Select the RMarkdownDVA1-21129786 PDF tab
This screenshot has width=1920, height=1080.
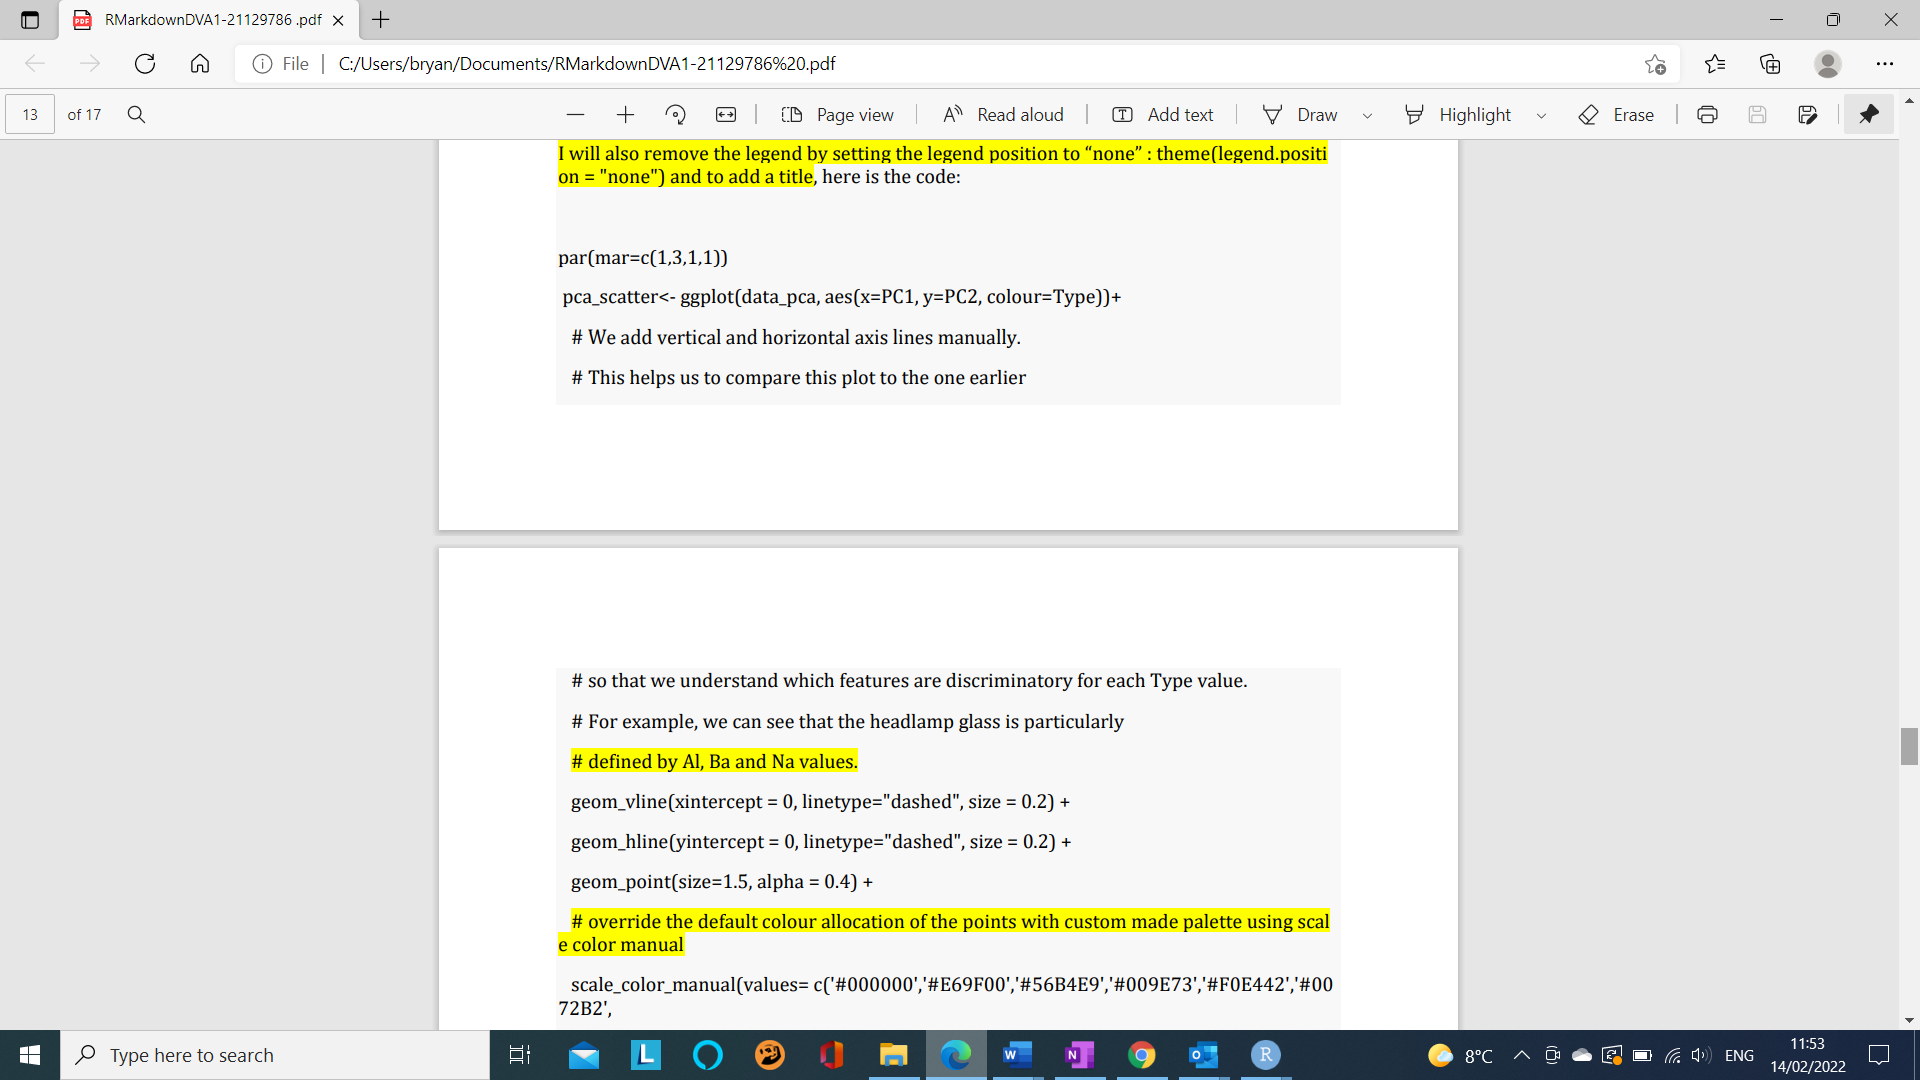(x=200, y=20)
